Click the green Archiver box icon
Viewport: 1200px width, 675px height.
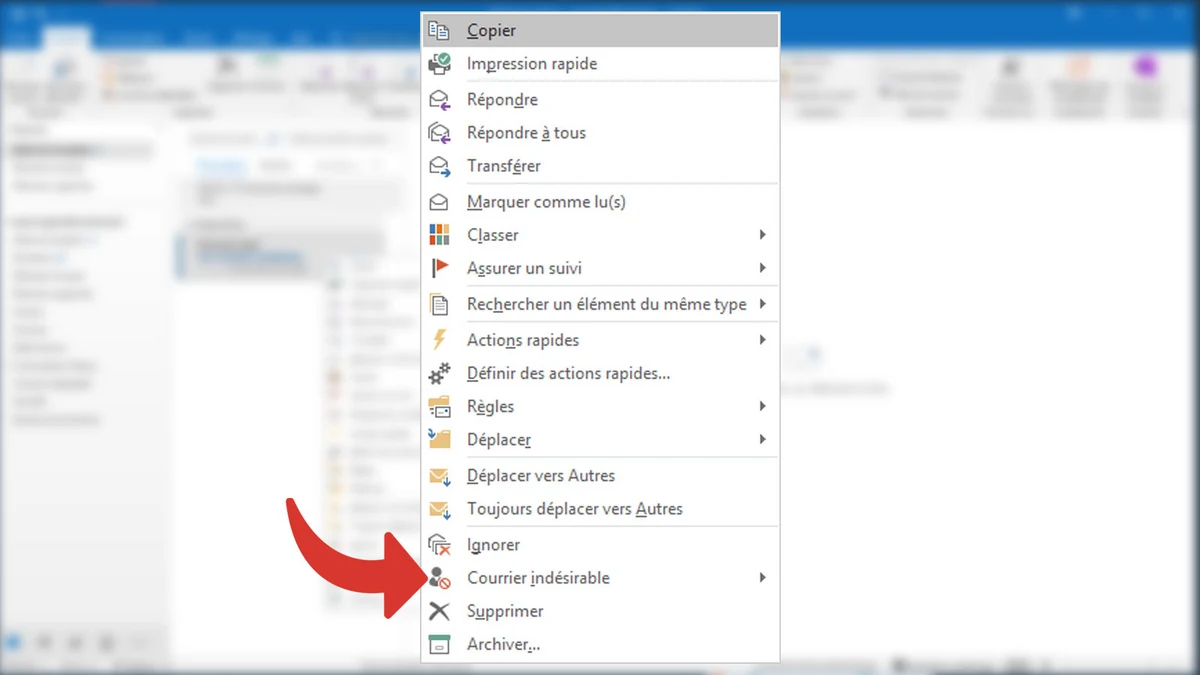click(x=439, y=644)
